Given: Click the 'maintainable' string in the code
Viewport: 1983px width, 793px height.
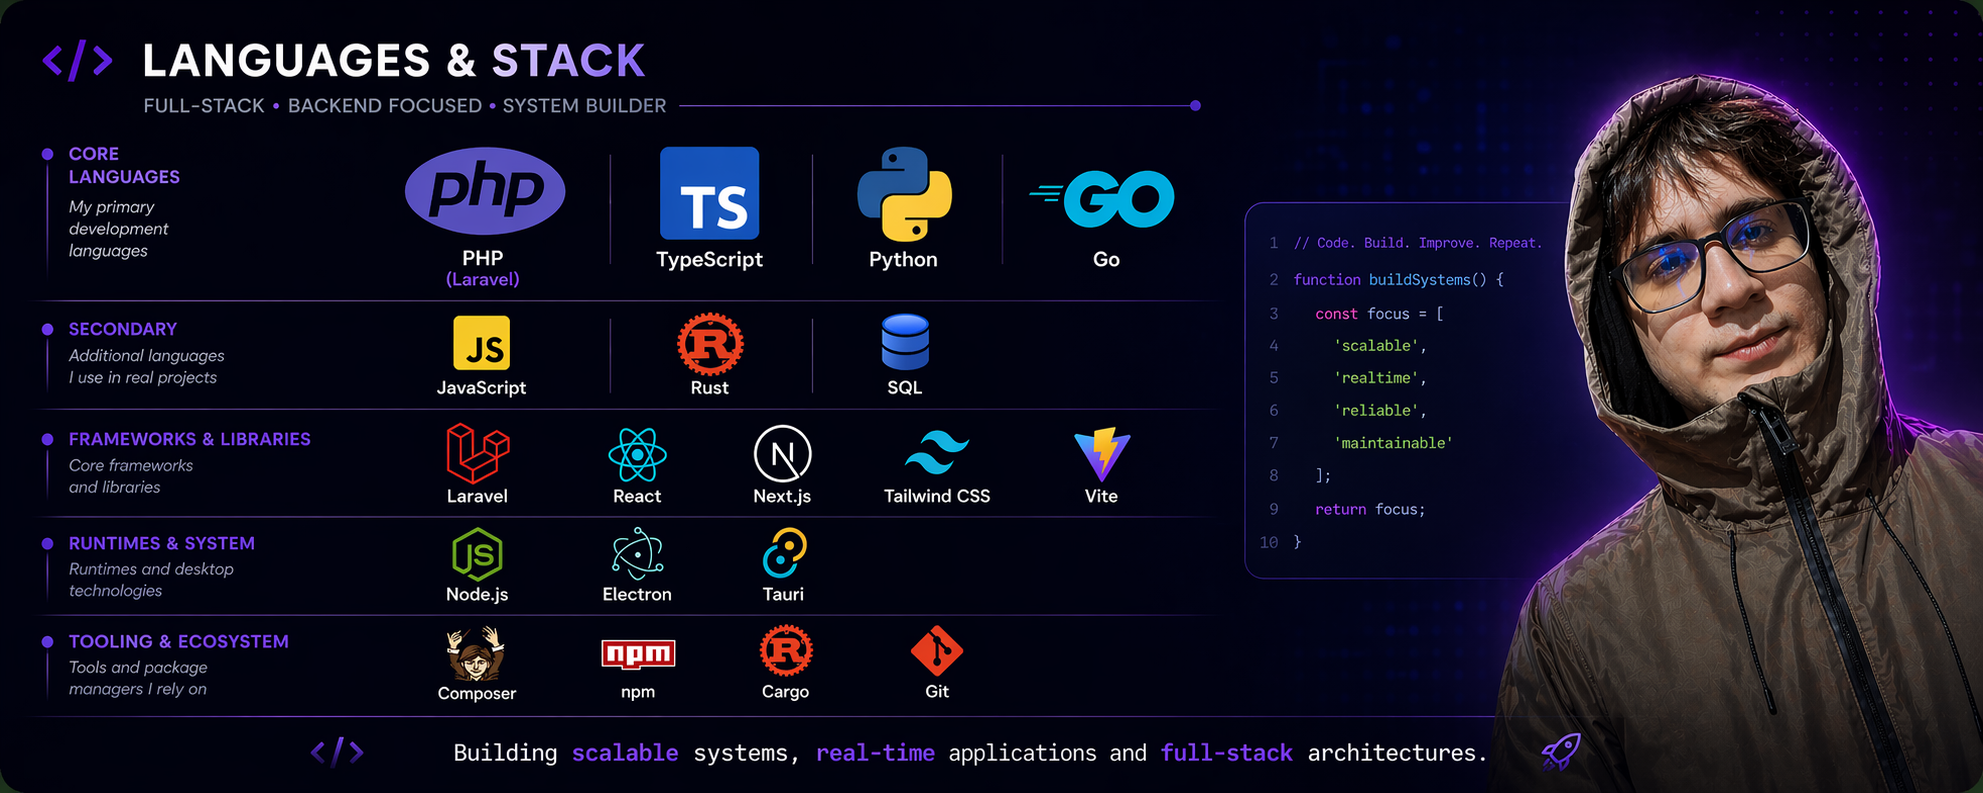Looking at the screenshot, I should pos(1393,443).
